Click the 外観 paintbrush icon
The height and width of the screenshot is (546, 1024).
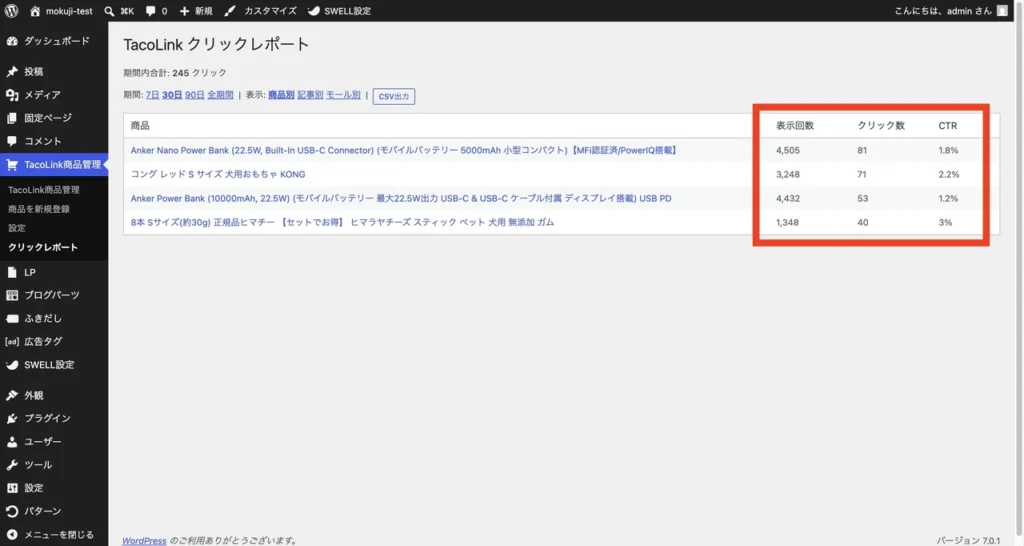click(12, 395)
